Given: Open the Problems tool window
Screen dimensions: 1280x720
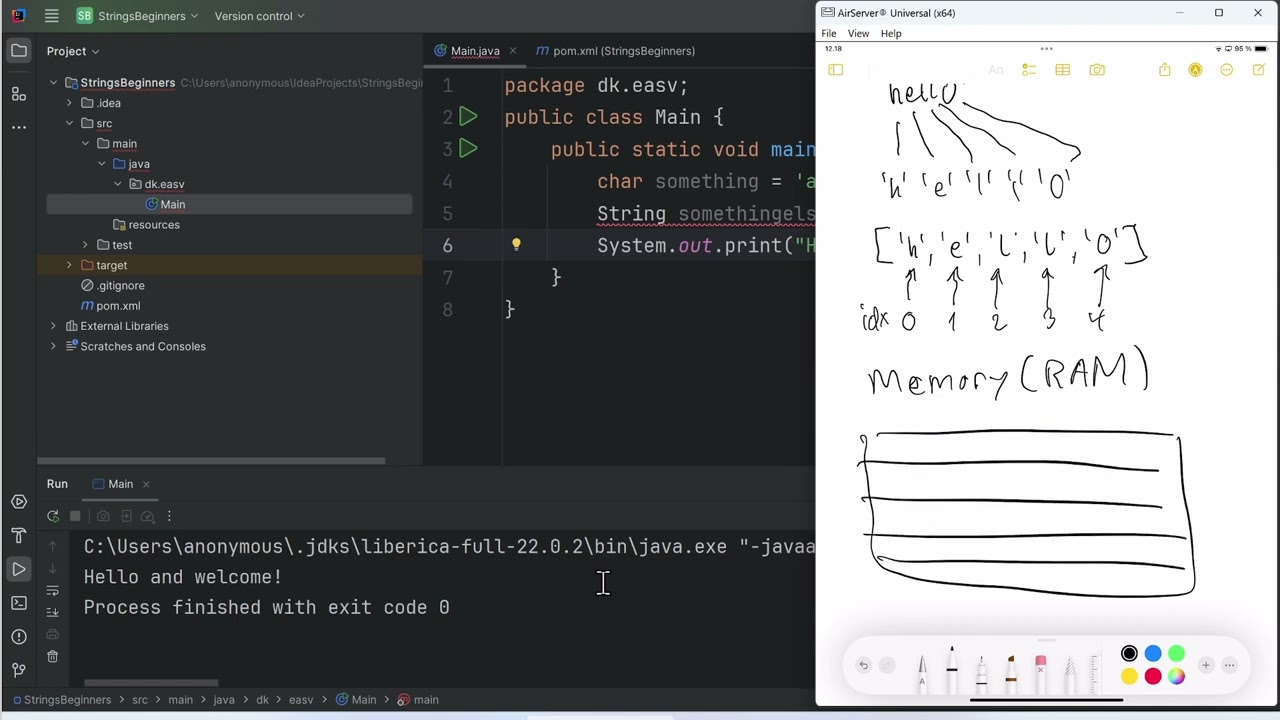Looking at the screenshot, I should click(19, 636).
